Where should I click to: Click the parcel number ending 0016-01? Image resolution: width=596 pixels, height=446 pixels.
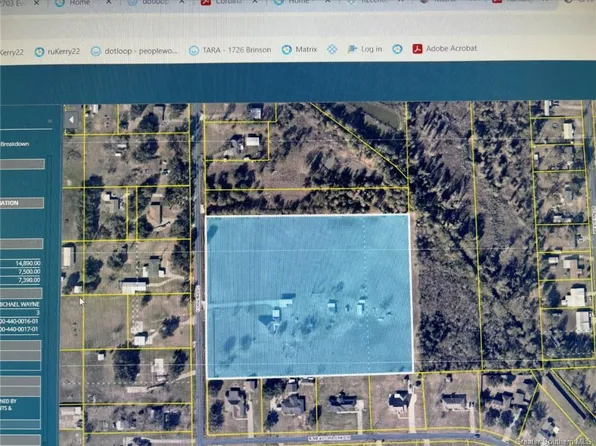(19, 321)
